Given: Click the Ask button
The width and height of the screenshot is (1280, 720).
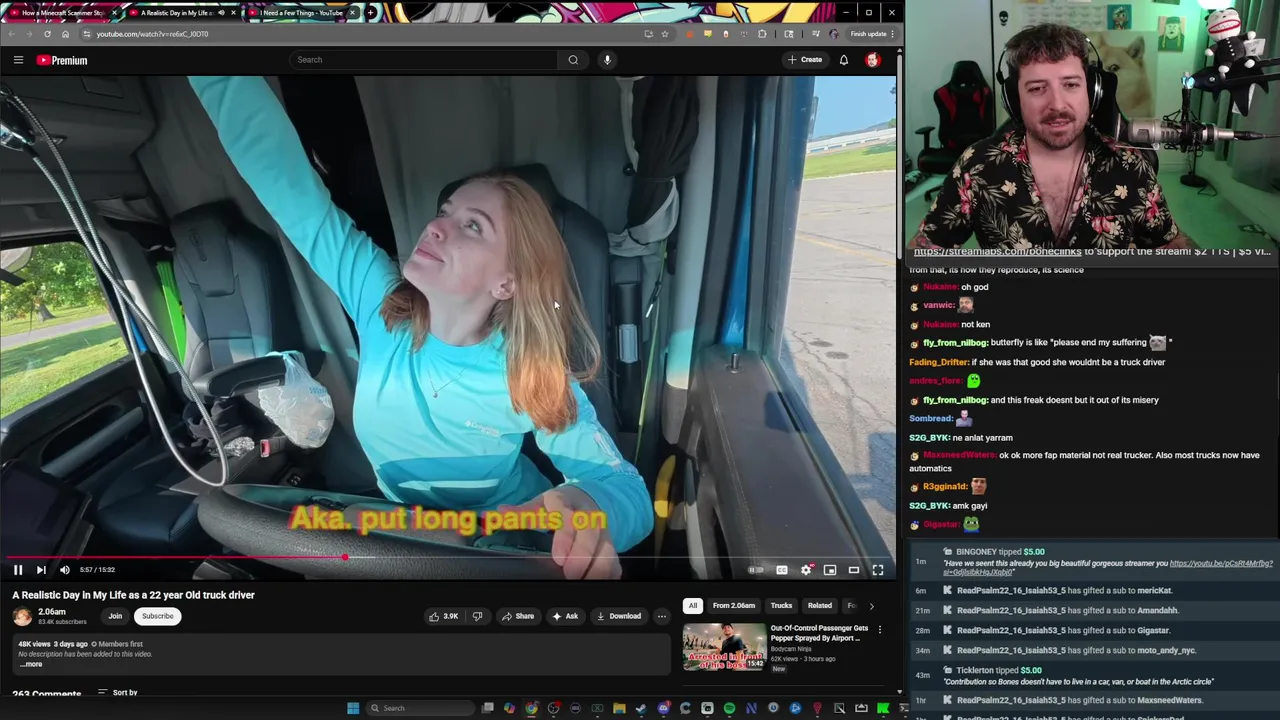Looking at the screenshot, I should point(565,616).
